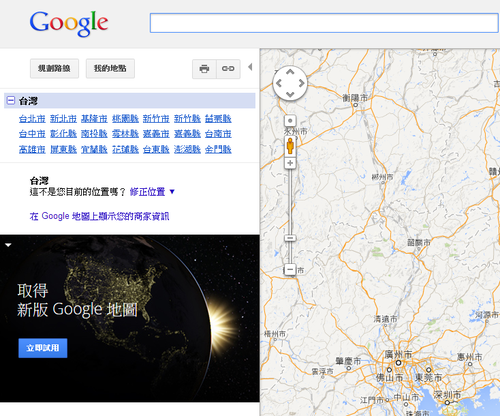Pan the map up with the arrow
Viewport: 500px width, 416px height.
pos(290,72)
